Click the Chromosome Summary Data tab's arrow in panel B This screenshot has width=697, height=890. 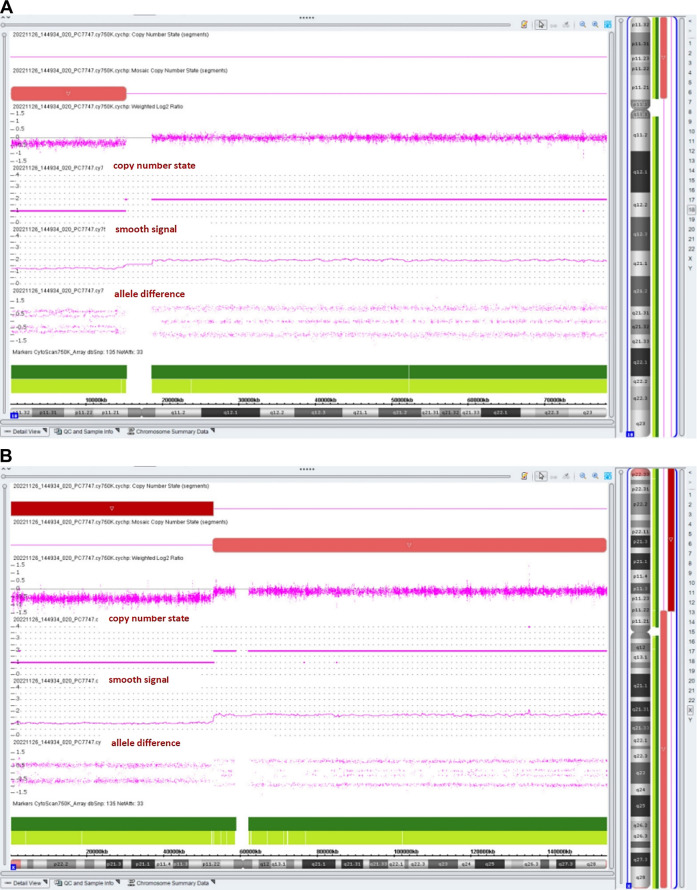(213, 882)
